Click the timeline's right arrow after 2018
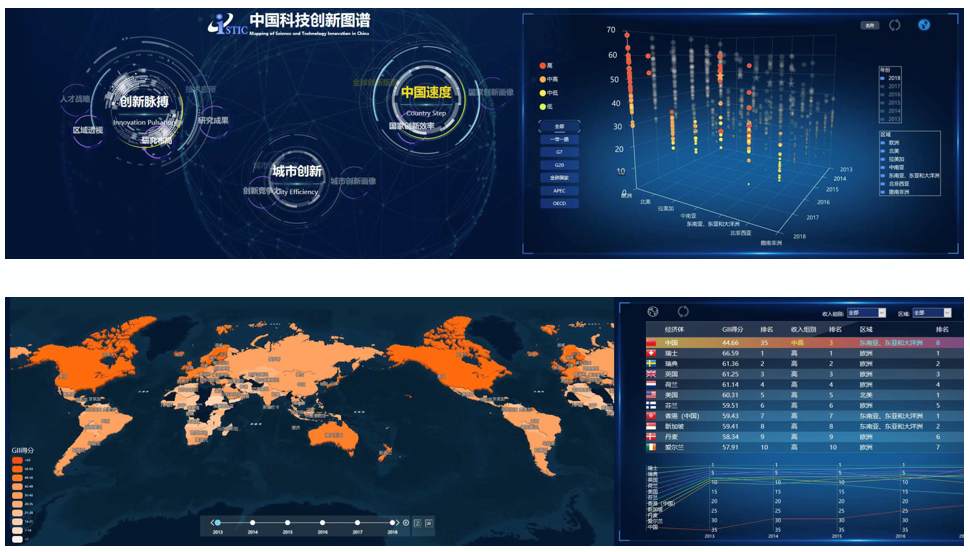This screenshot has height=552, width=970. (x=395, y=522)
